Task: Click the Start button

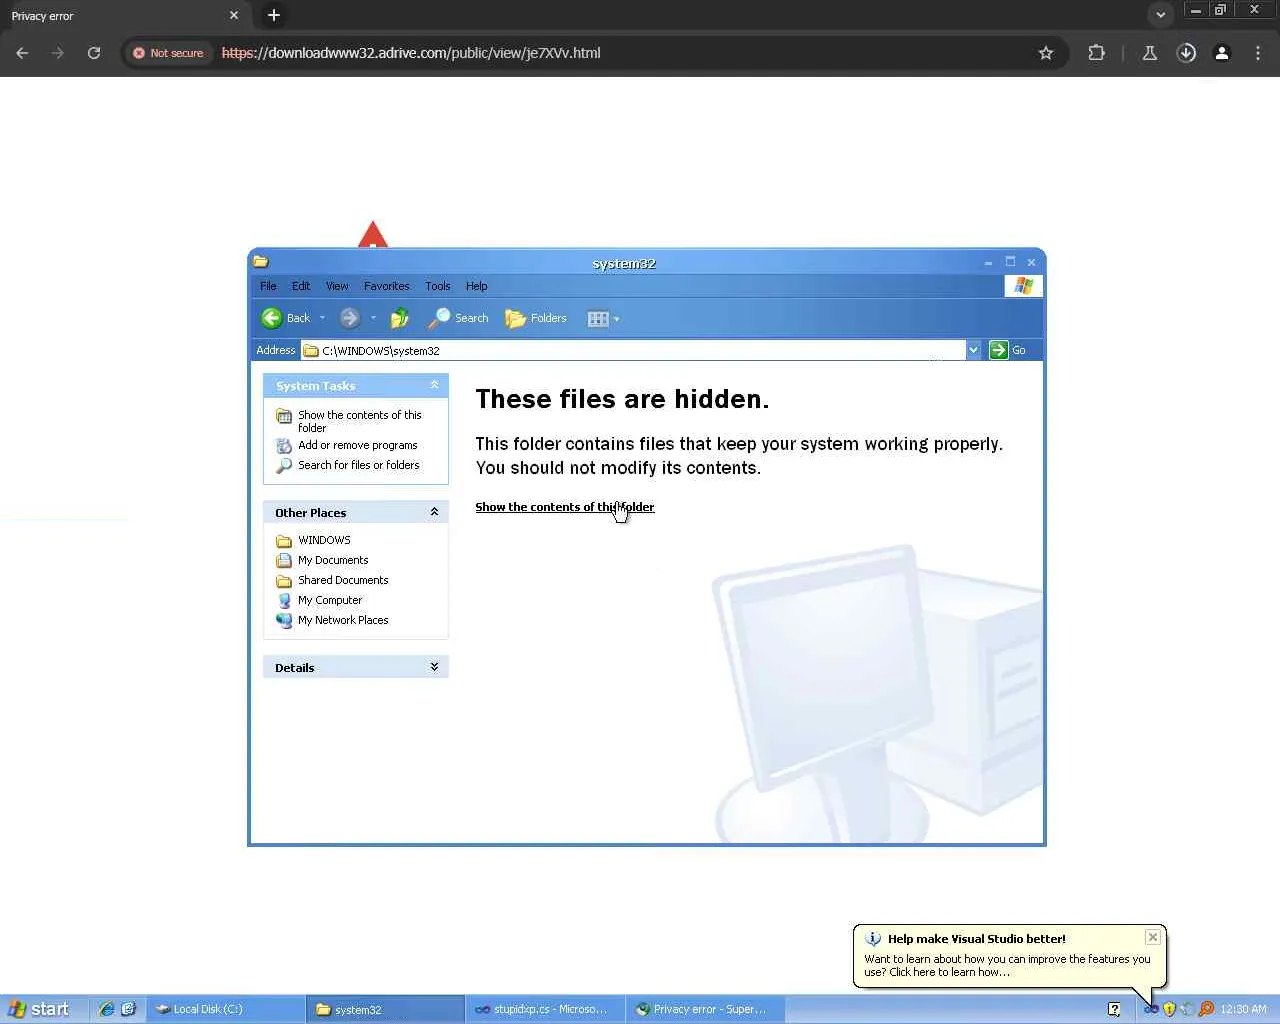Action: (40, 1009)
